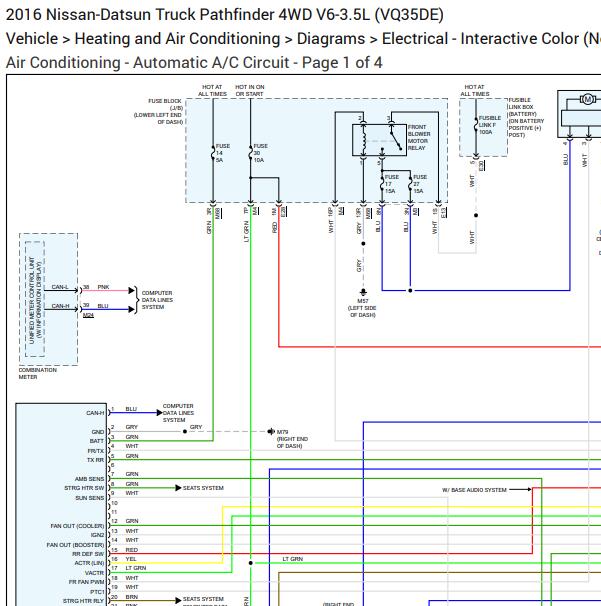Click the Fuse 17 15A symbol

(382, 184)
